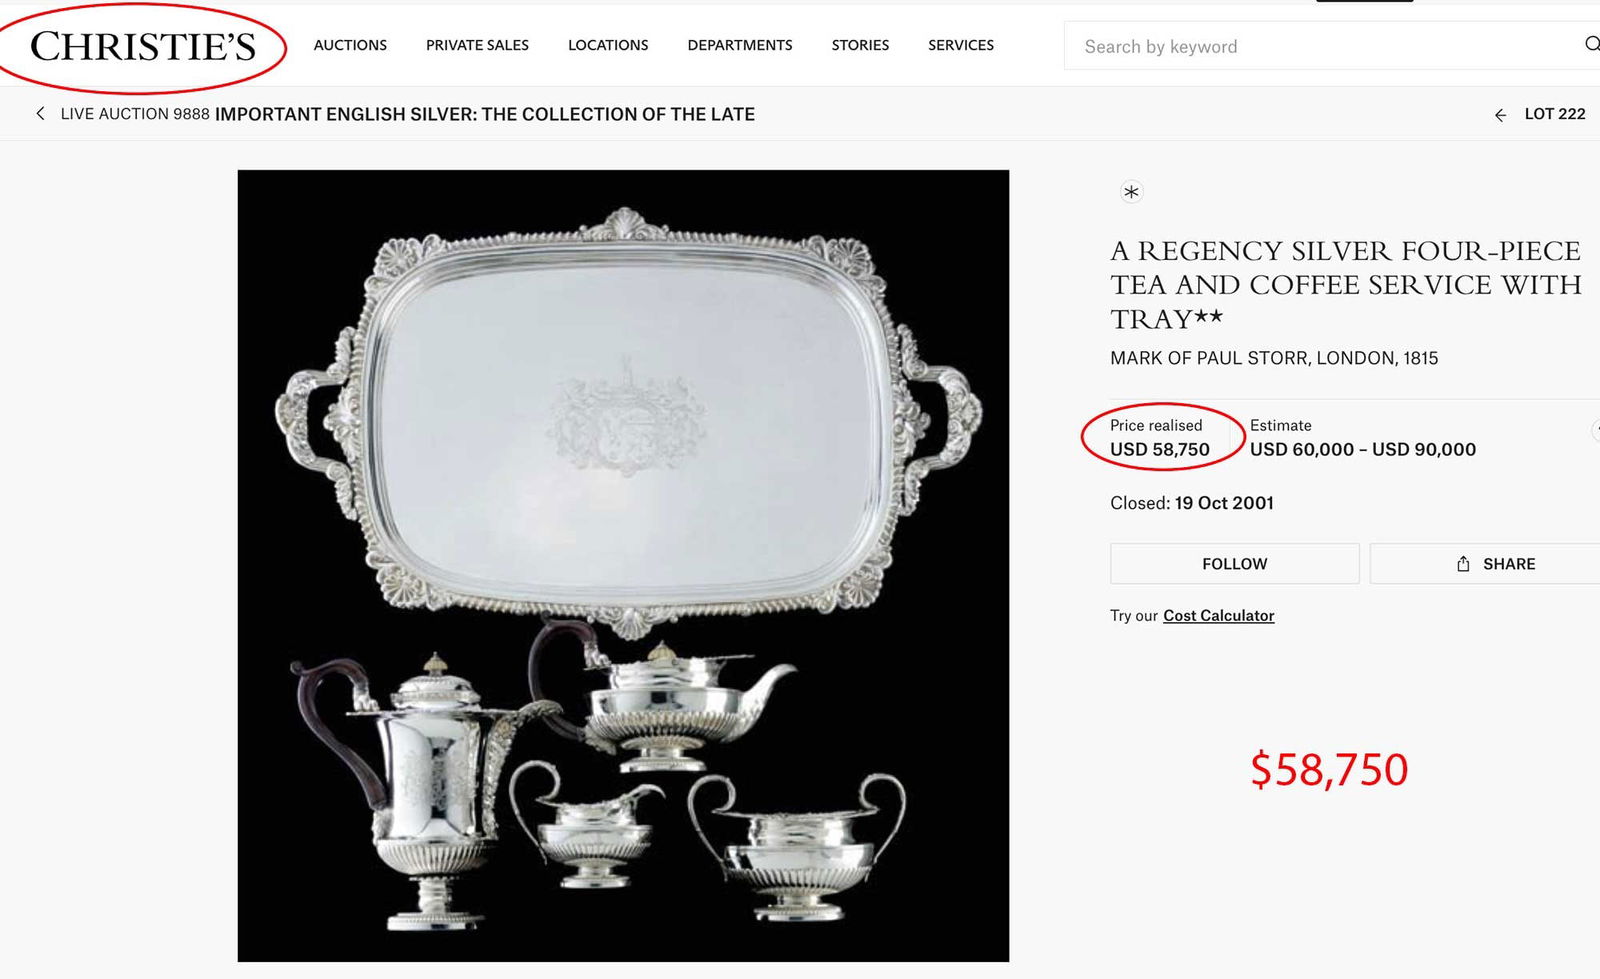Open the Cost Calculator link
The height and width of the screenshot is (979, 1600).
click(x=1217, y=615)
